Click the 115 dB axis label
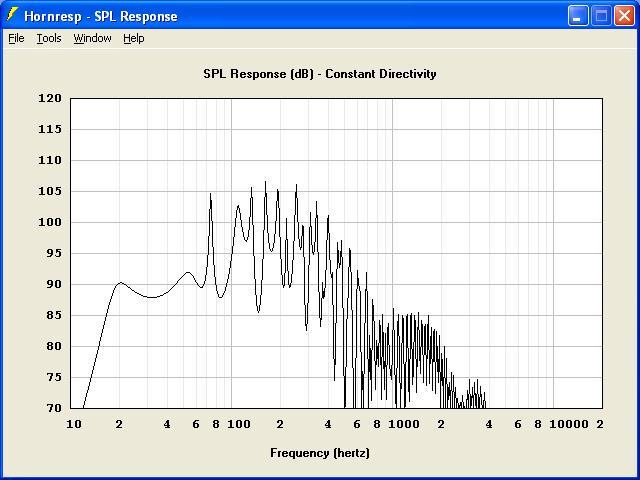This screenshot has width=640, height=480. pyautogui.click(x=50, y=129)
